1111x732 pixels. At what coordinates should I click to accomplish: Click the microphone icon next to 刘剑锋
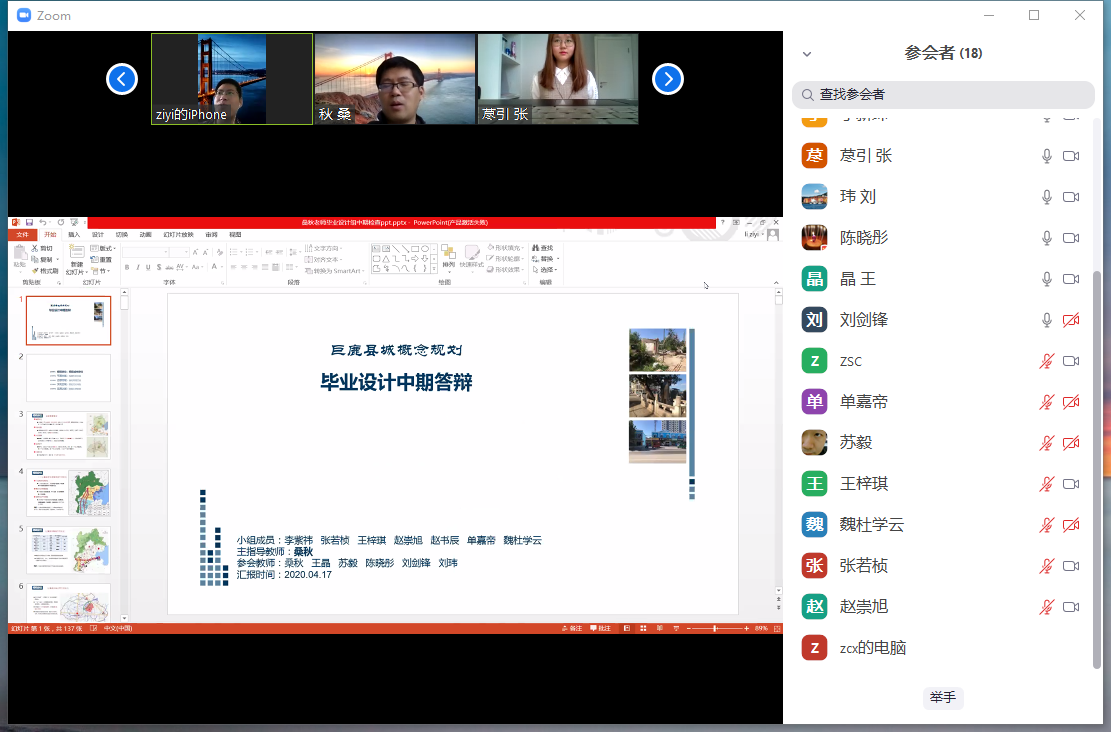coord(1047,320)
